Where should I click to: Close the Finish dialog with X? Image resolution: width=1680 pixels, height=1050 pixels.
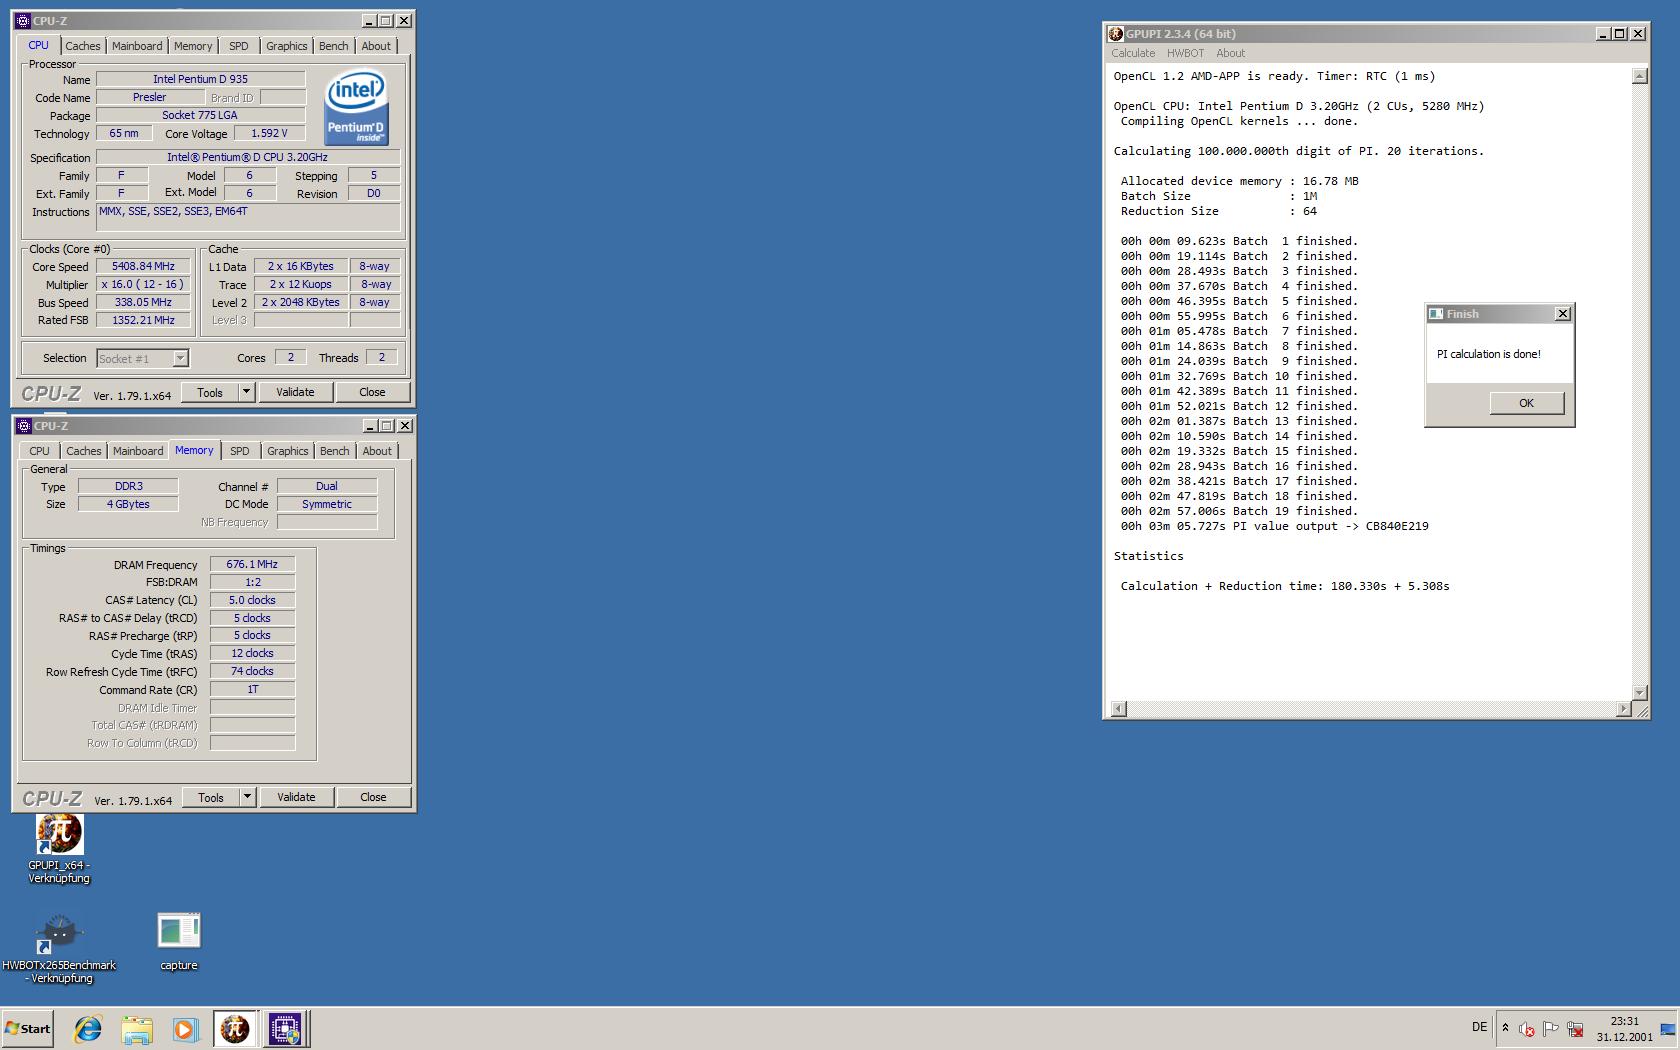tap(1563, 314)
